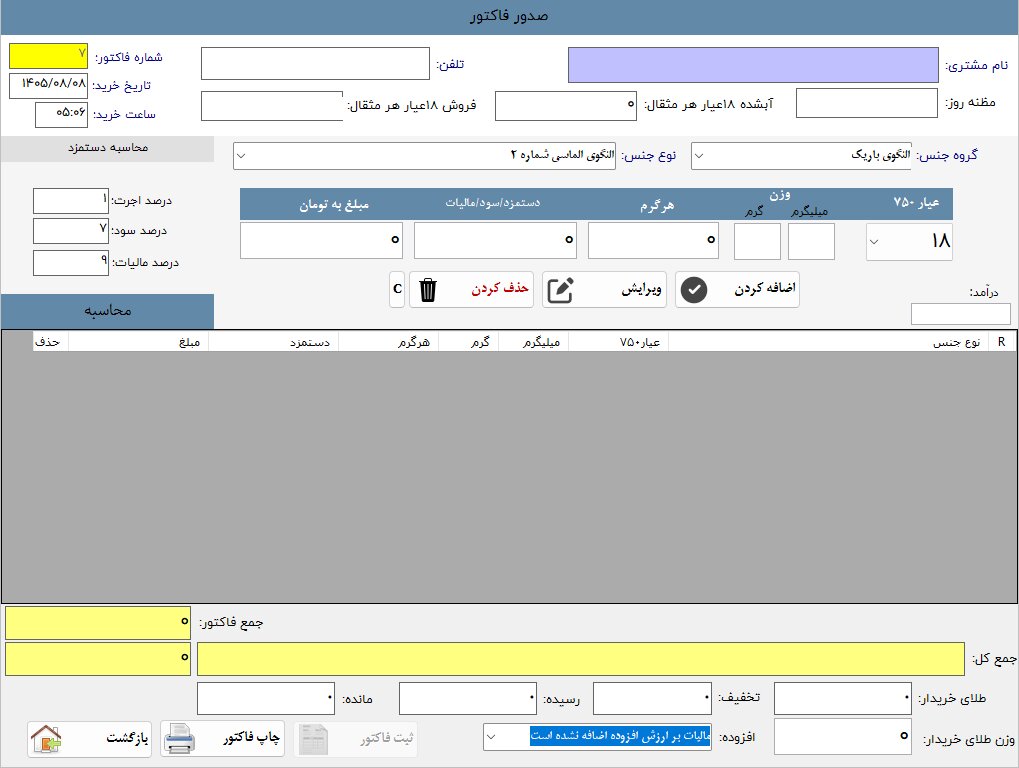Screen dimensions: 1019x768
Task: Click the تاریخ خرید date field
Action: [x=48, y=86]
